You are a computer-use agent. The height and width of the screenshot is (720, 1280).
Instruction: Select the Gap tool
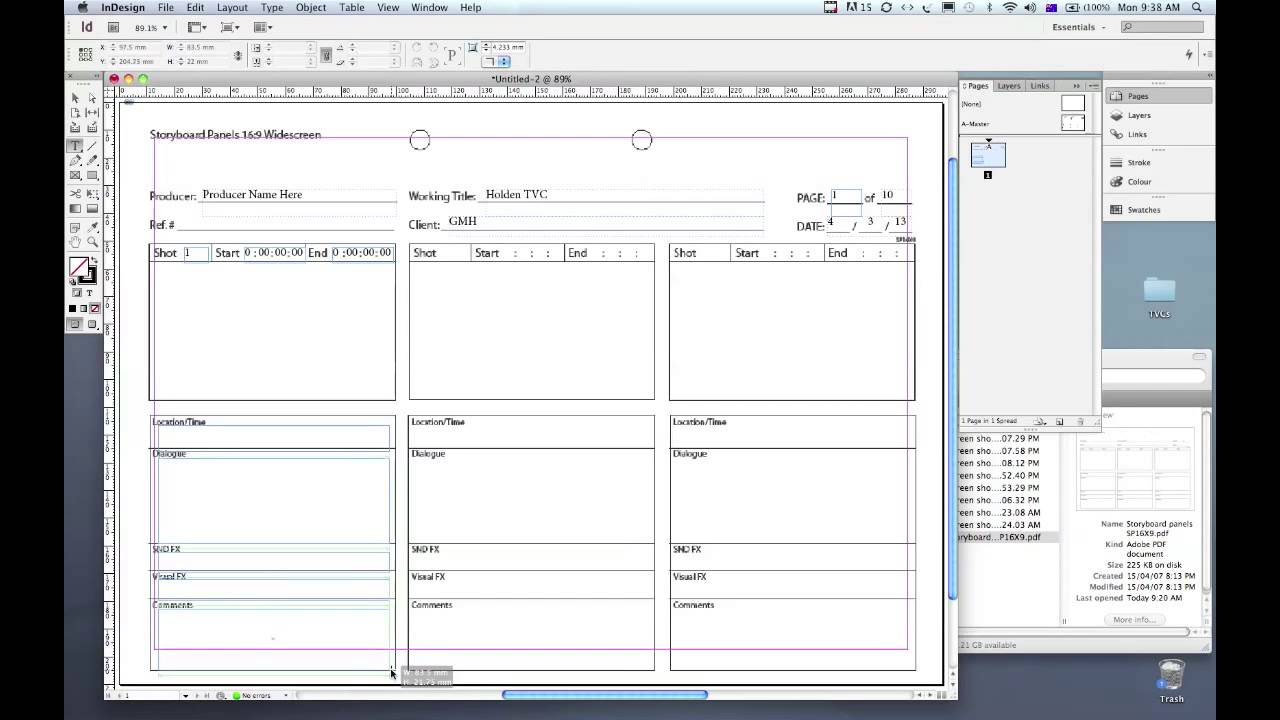tap(92, 112)
